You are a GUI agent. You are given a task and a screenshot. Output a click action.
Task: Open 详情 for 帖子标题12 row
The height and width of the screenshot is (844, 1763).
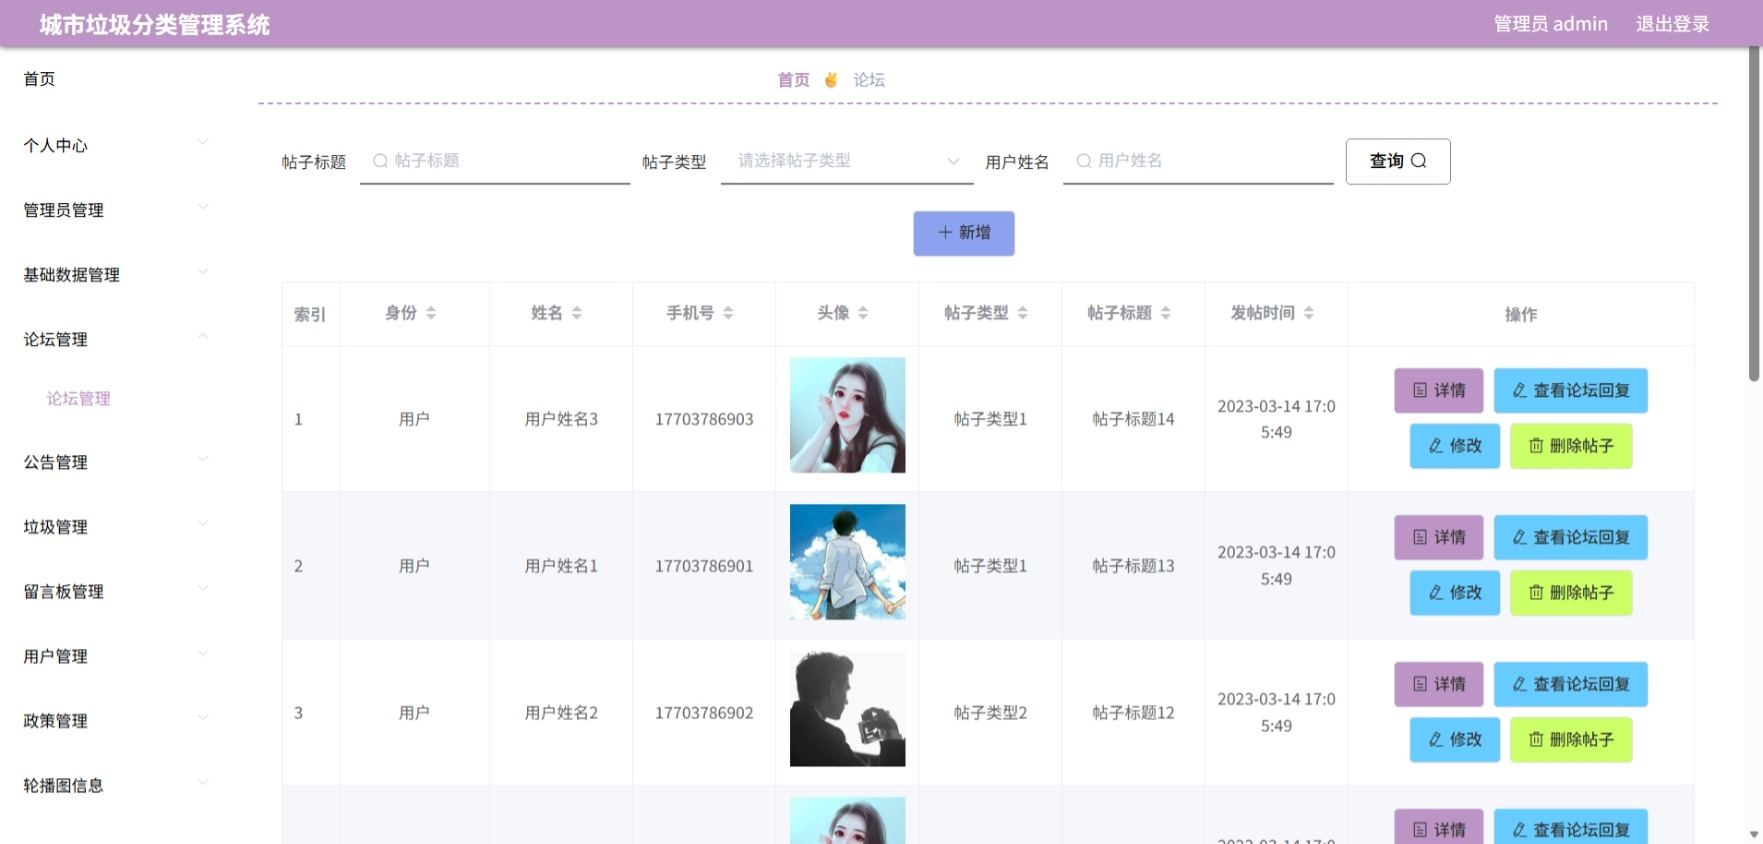1439,685
